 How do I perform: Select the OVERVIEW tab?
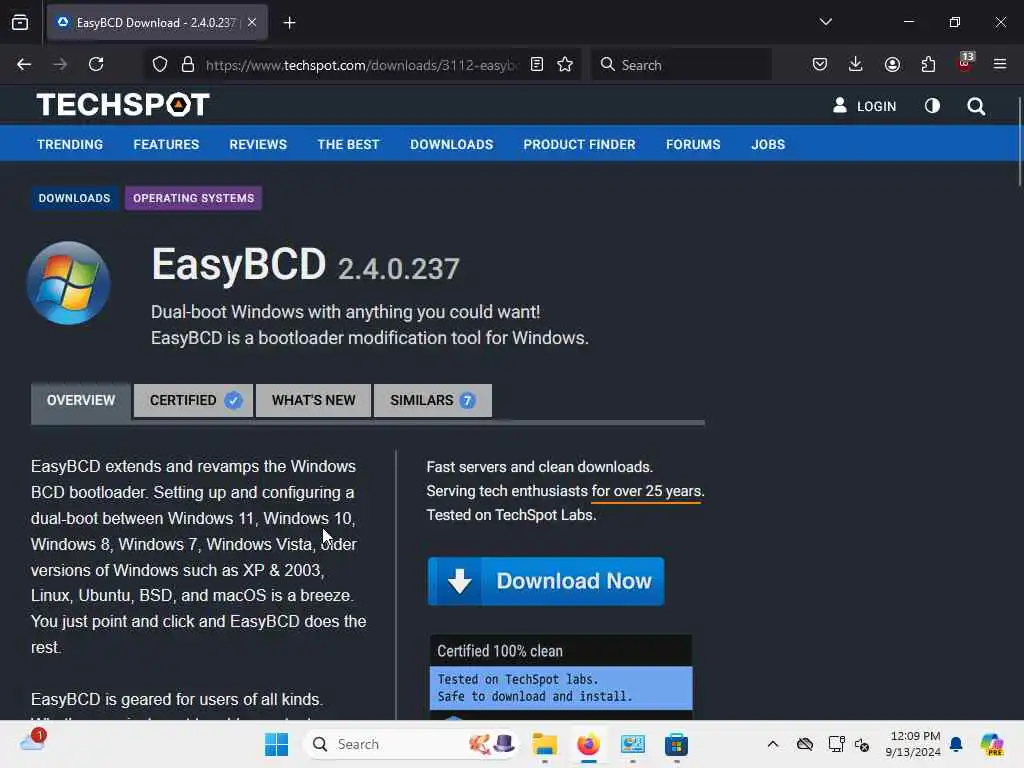point(81,400)
